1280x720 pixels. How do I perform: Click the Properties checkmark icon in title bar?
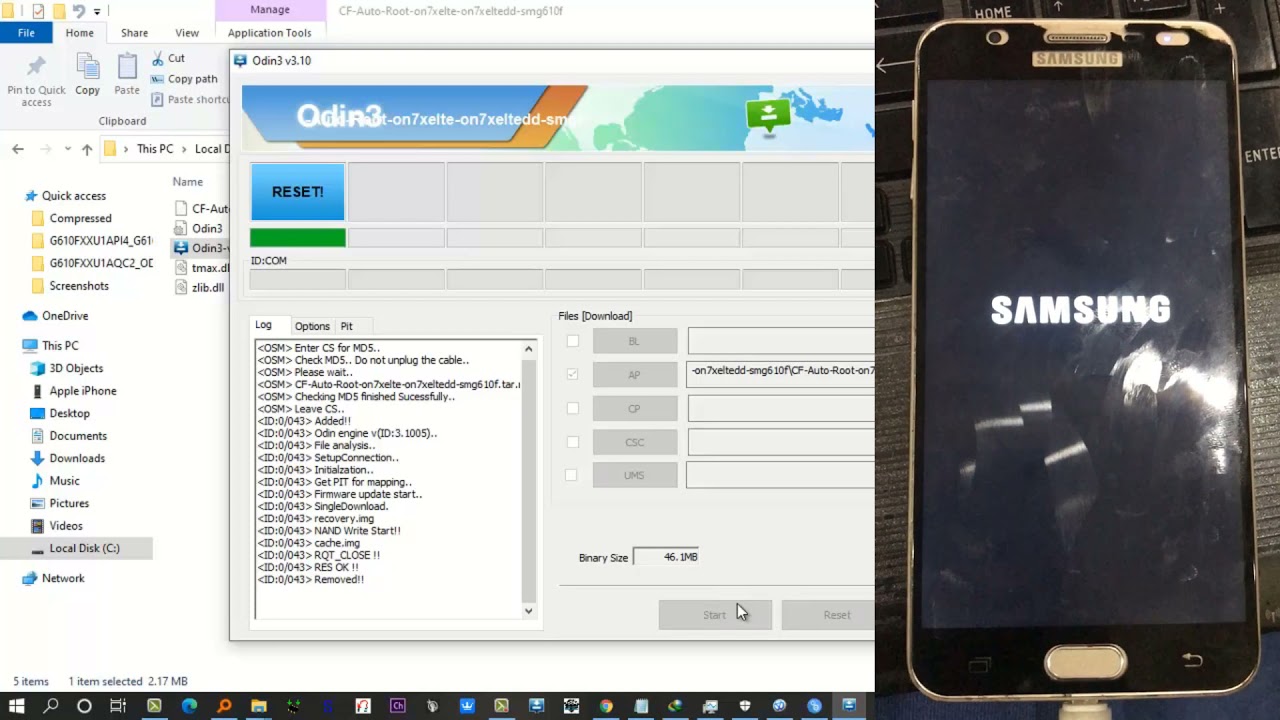tap(38, 11)
